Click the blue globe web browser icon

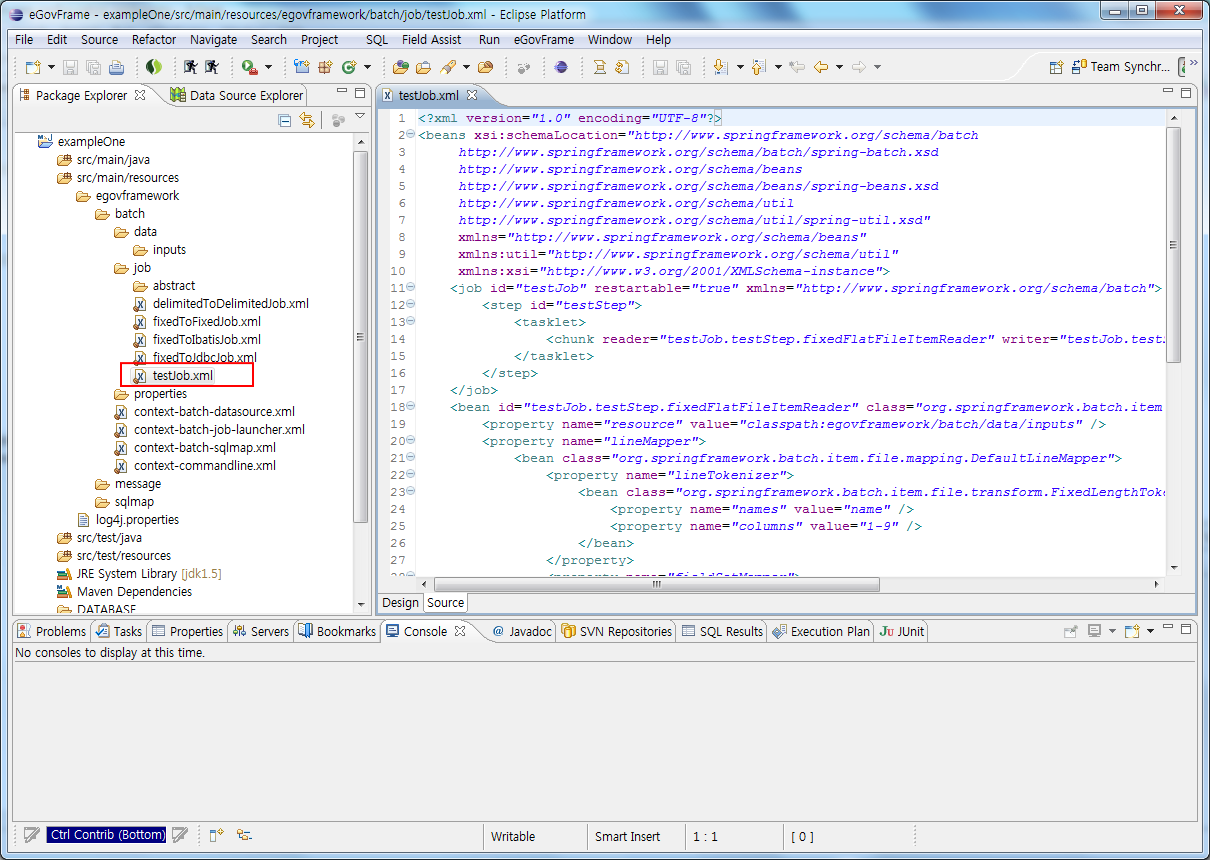(x=561, y=67)
